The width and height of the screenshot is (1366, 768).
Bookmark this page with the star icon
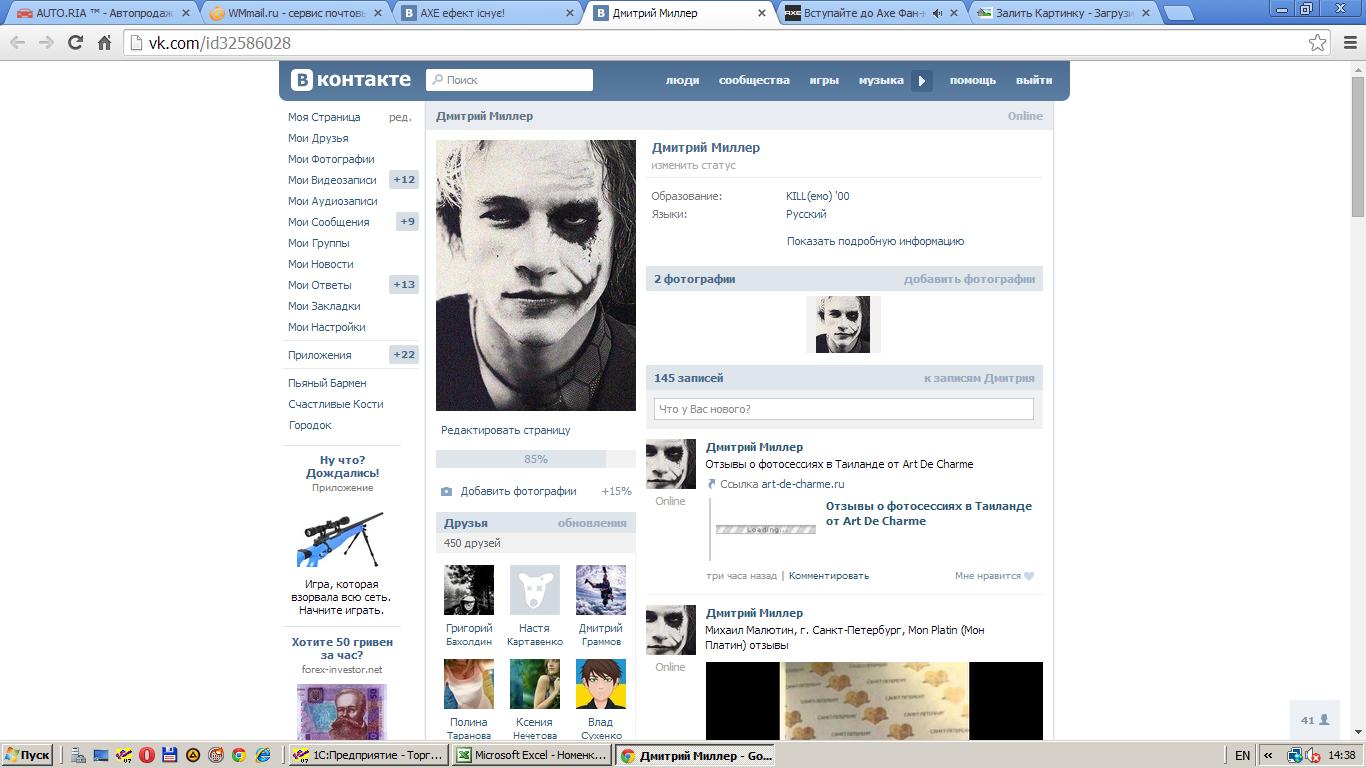click(1318, 43)
